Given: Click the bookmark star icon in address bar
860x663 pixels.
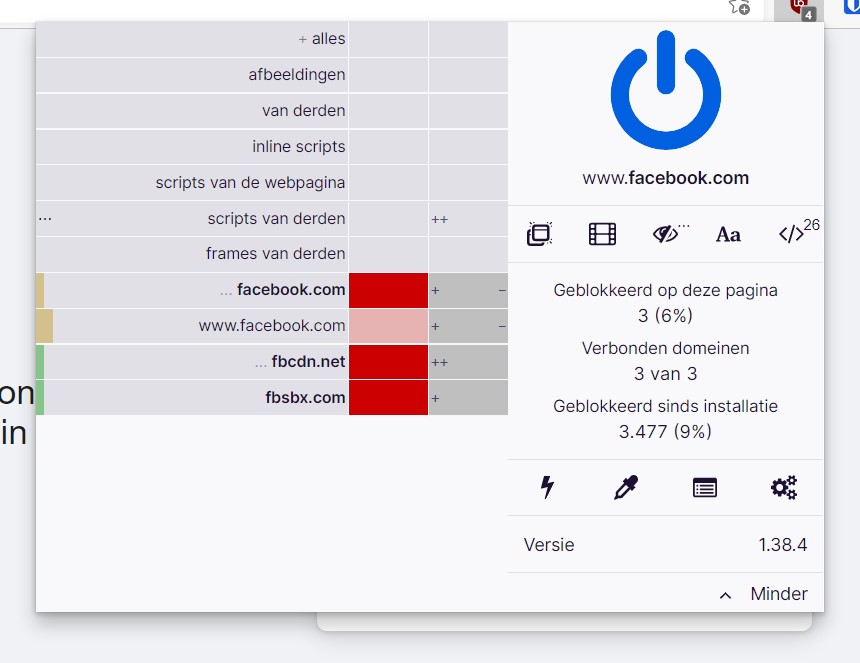Looking at the screenshot, I should (x=738, y=7).
